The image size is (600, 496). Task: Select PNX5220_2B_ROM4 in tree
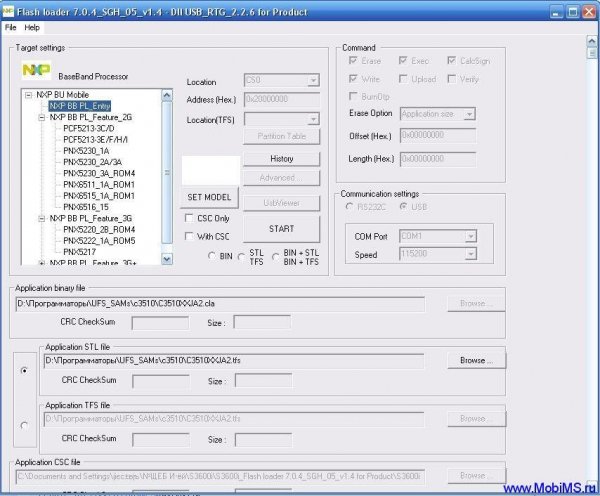click(99, 230)
